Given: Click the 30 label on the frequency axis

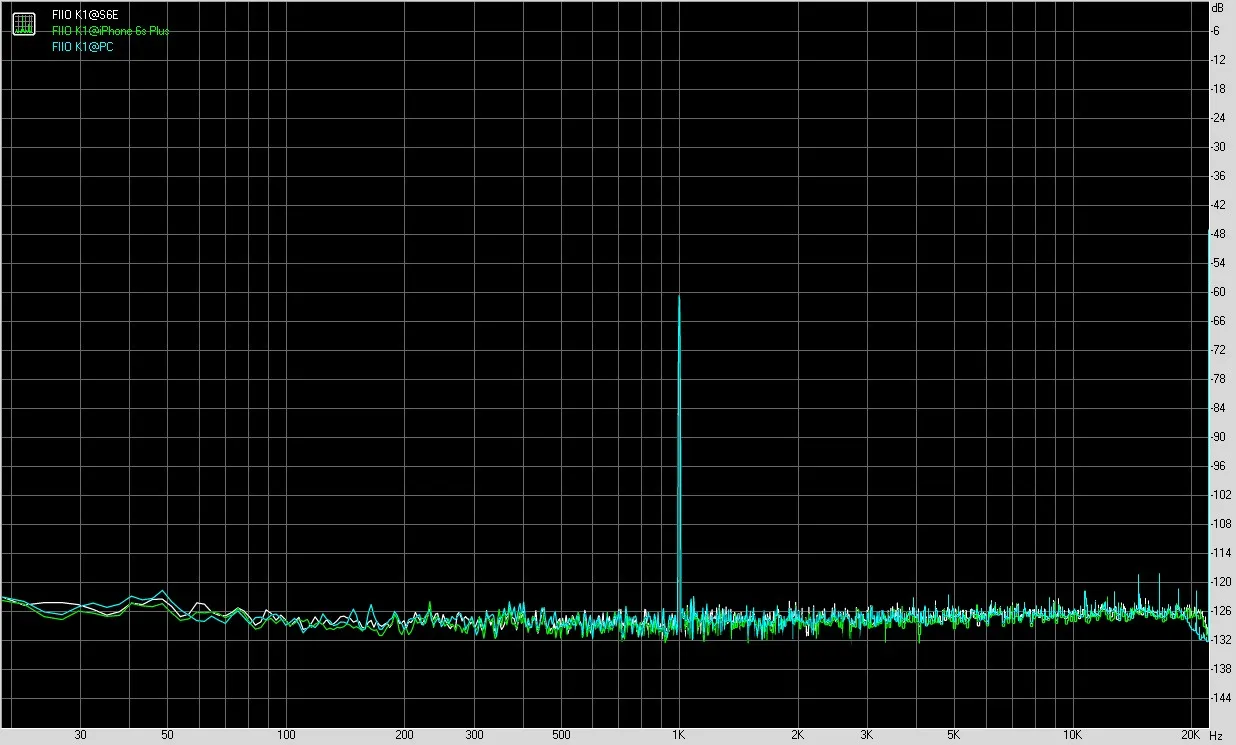Looking at the screenshot, I should (80, 735).
